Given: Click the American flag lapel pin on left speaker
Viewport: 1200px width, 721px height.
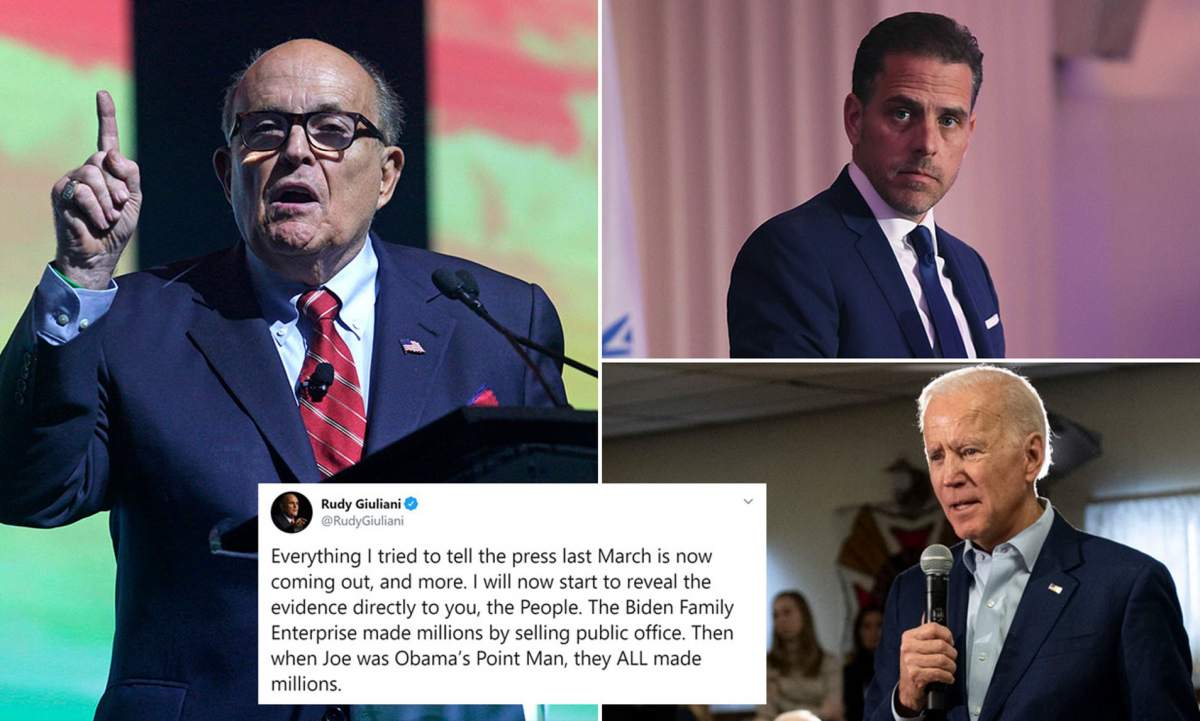Looking at the screenshot, I should (x=412, y=347).
